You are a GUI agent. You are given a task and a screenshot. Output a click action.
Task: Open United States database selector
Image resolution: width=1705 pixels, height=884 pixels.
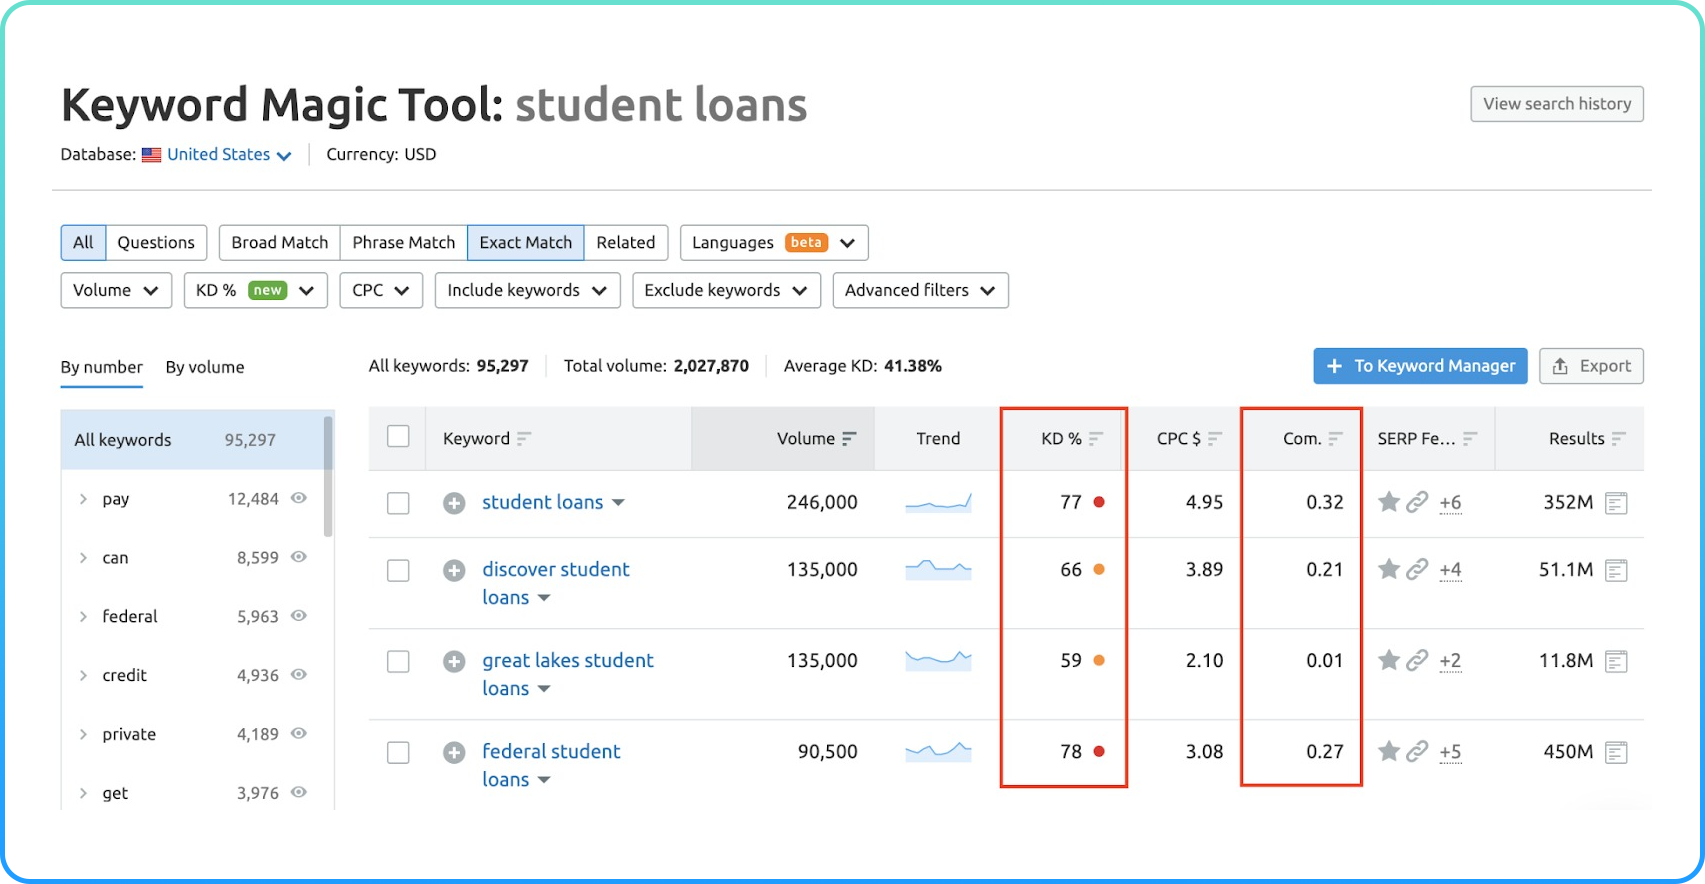click(x=228, y=154)
